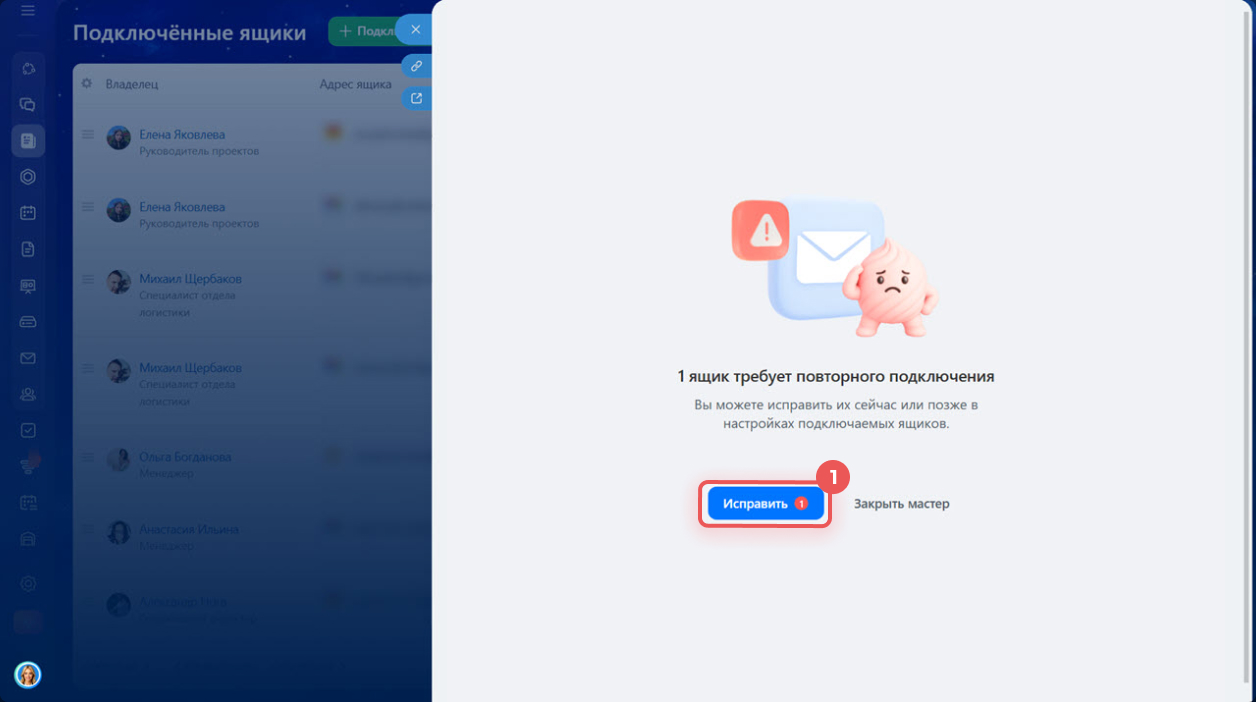Image resolution: width=1256 pixels, height=702 pixels.
Task: Click the user avatar at sidebar bottom
Action: click(28, 675)
